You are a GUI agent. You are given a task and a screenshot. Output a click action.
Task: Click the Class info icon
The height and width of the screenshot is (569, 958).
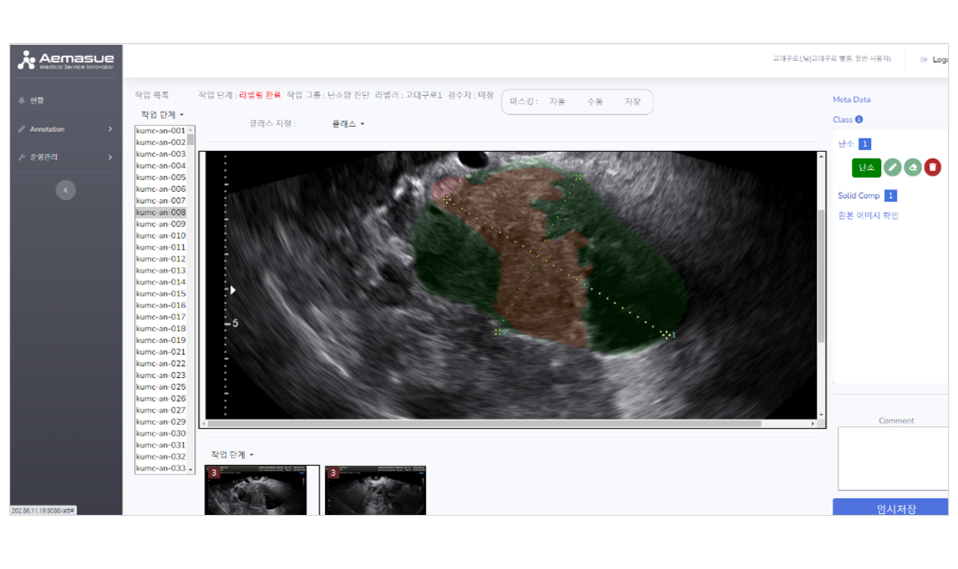(859, 119)
